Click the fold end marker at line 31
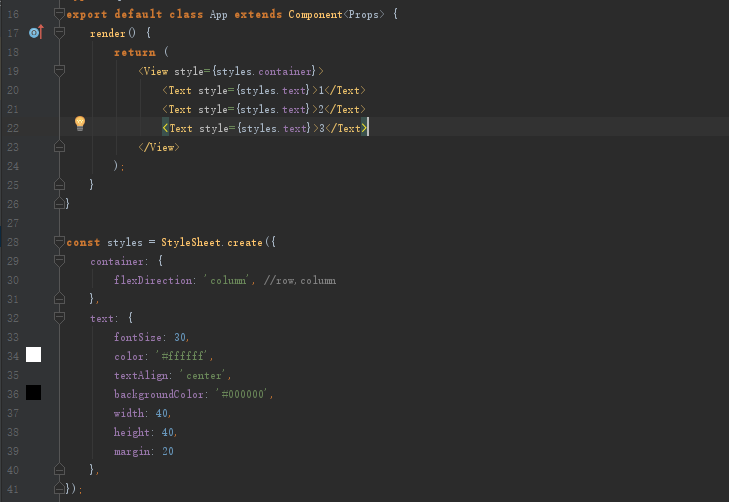Viewport: 729px width, 502px height. (59, 299)
